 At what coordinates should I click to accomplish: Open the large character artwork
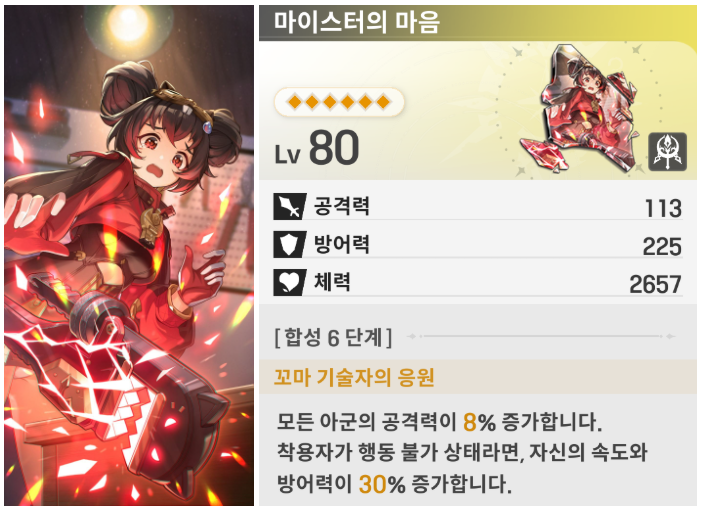tap(129, 256)
